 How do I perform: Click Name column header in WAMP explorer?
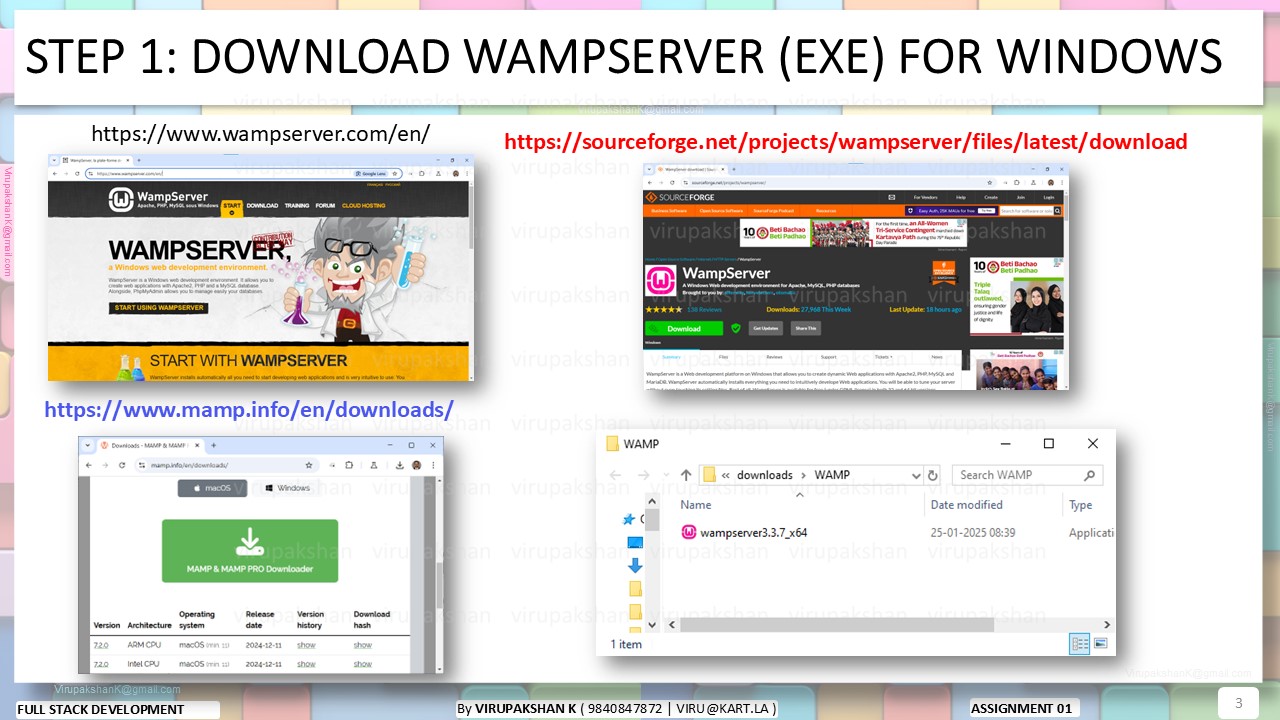(695, 505)
